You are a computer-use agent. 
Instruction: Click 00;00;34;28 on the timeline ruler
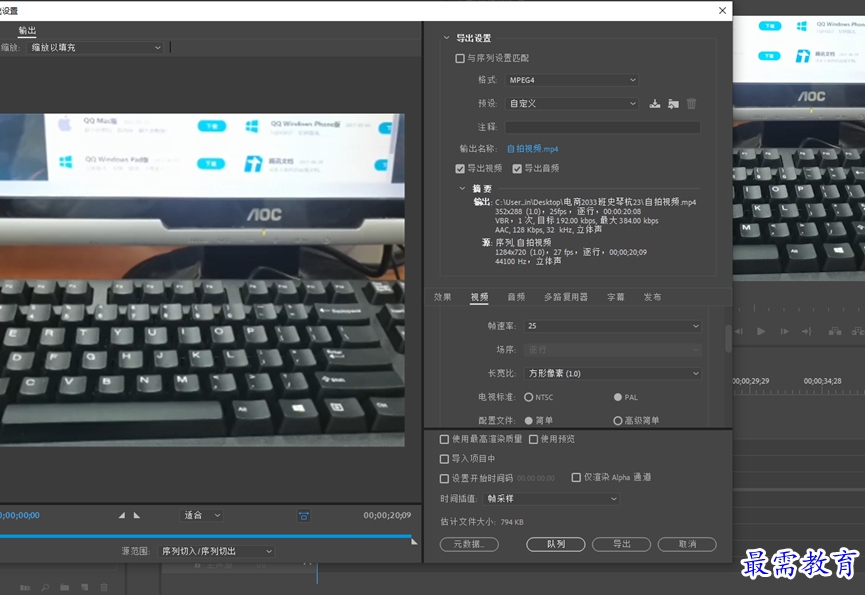tap(822, 381)
